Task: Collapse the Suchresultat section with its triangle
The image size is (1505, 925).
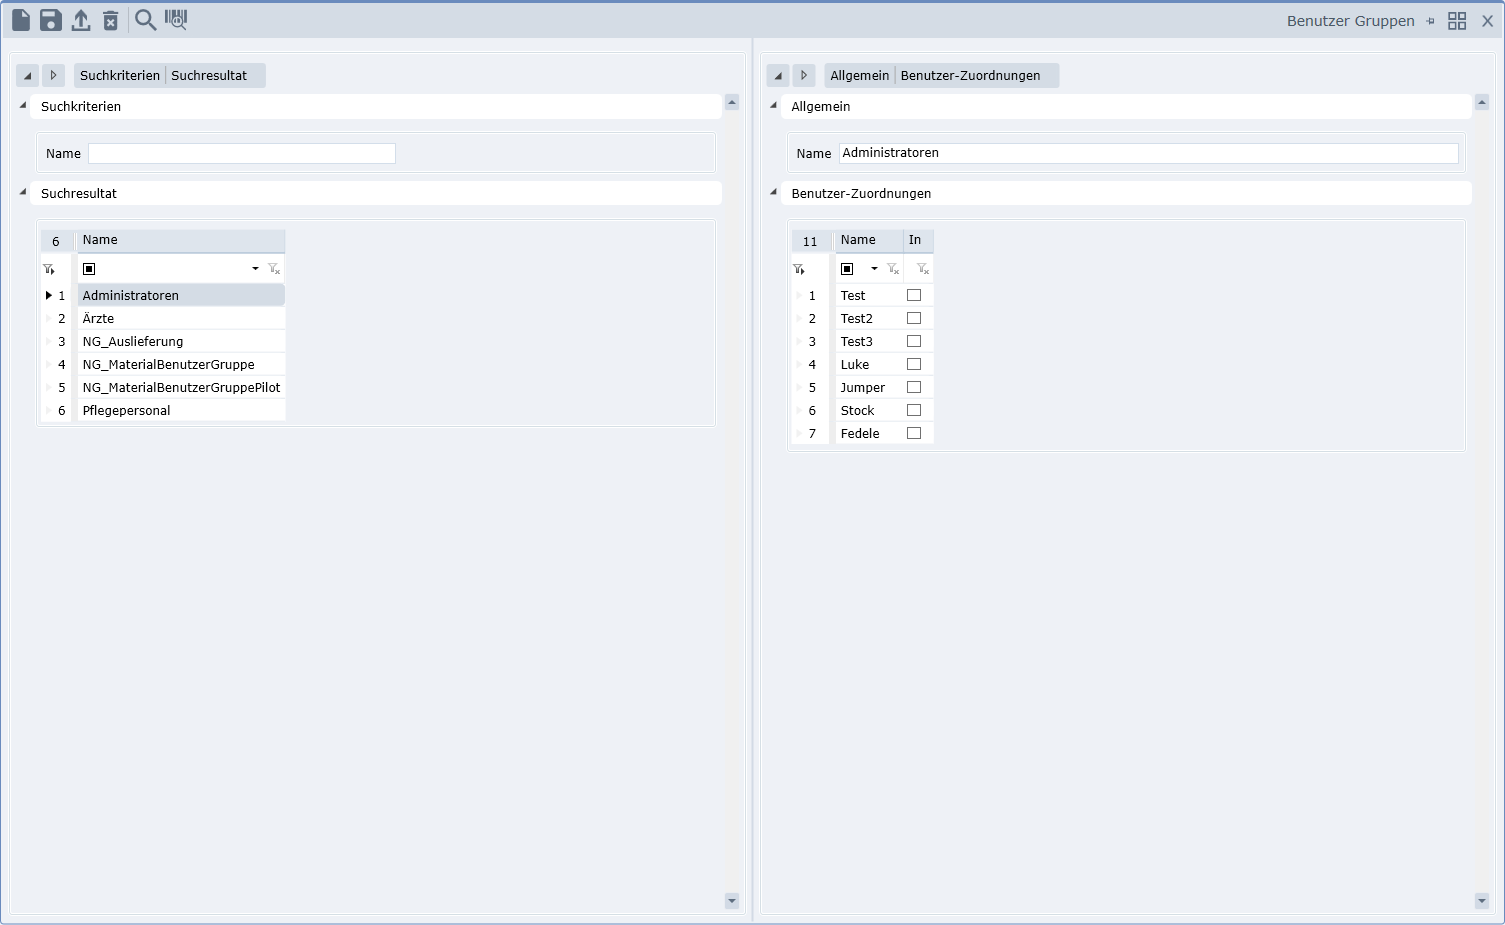Action: (x=23, y=192)
